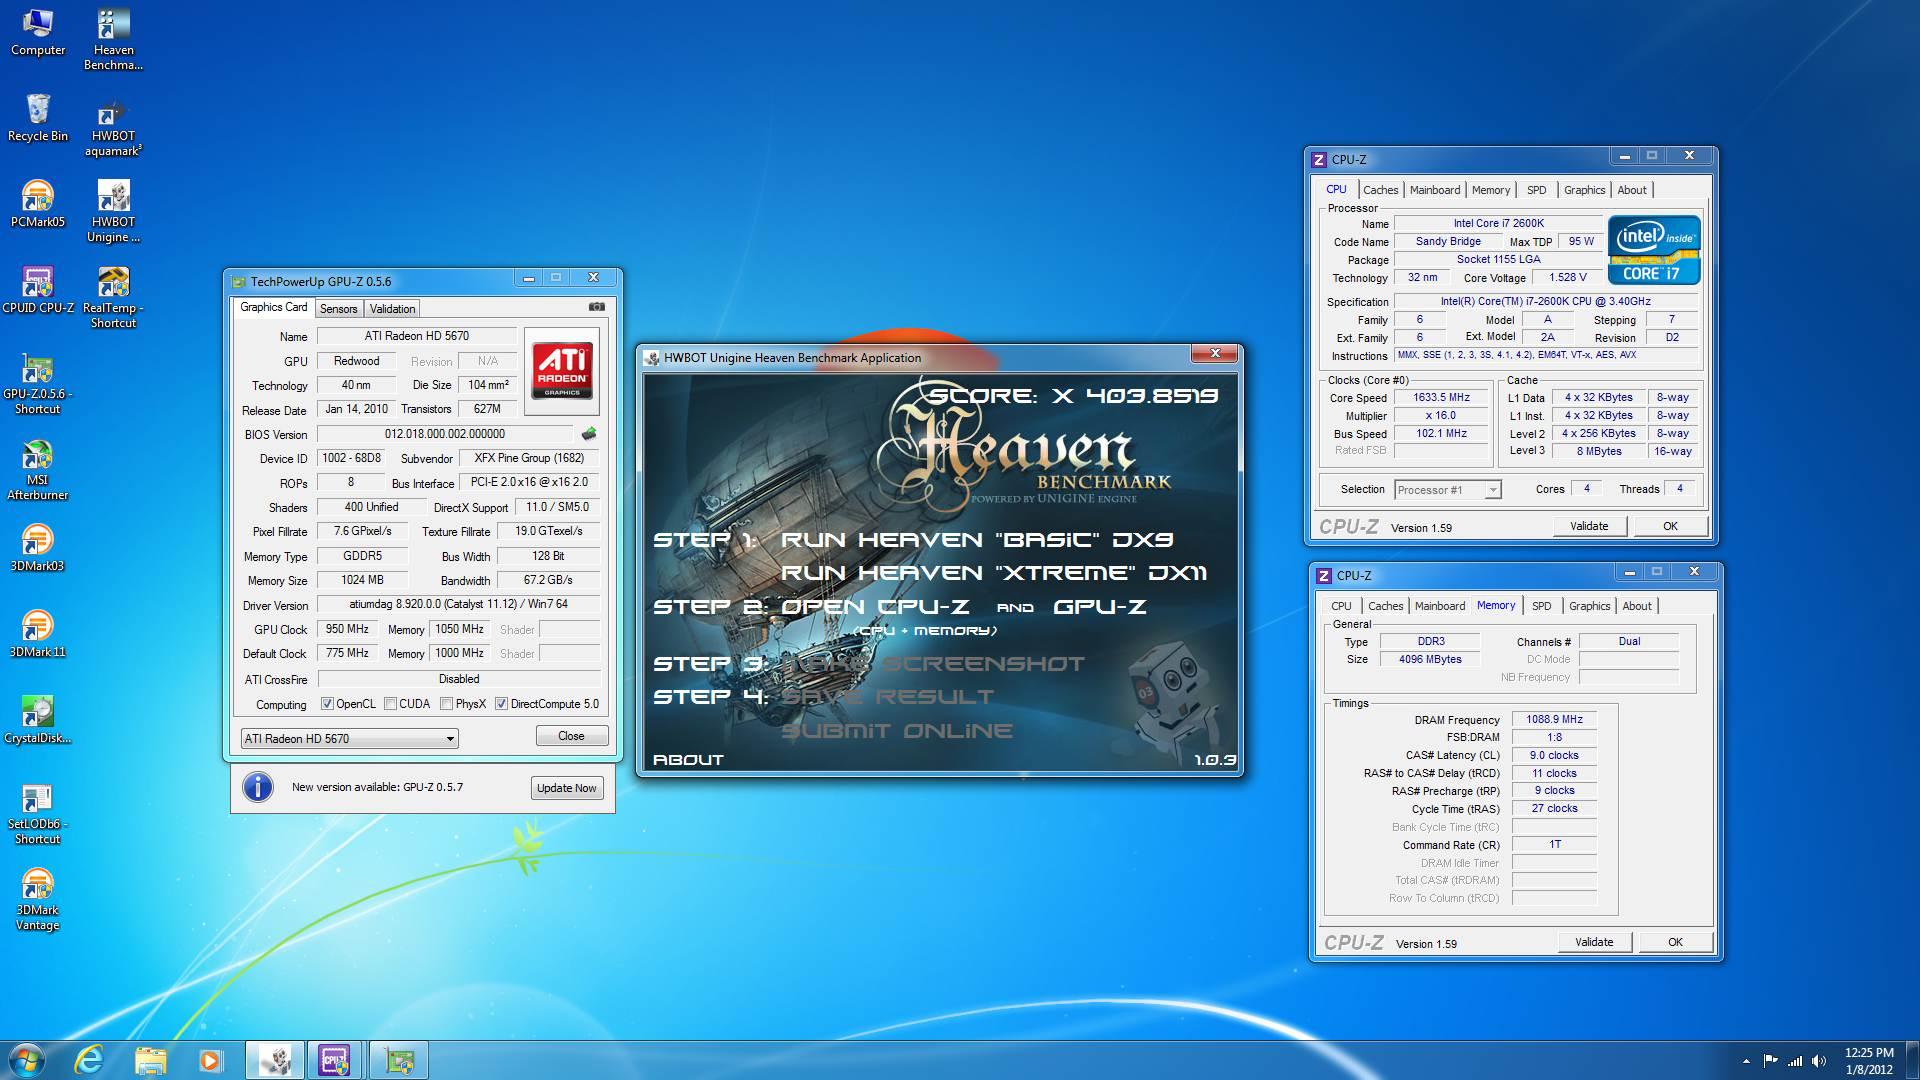The width and height of the screenshot is (1920, 1080).
Task: Launch MSI Afterburner desktop icon
Action: click(37, 469)
